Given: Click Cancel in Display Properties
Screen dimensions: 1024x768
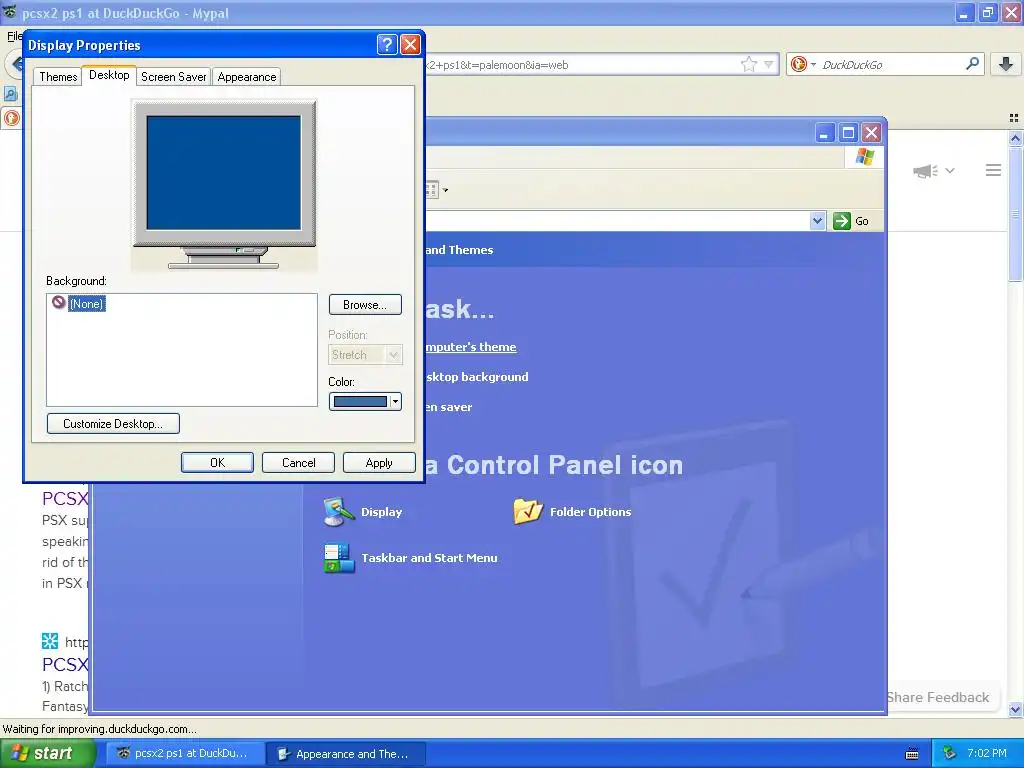Looking at the screenshot, I should 298,462.
